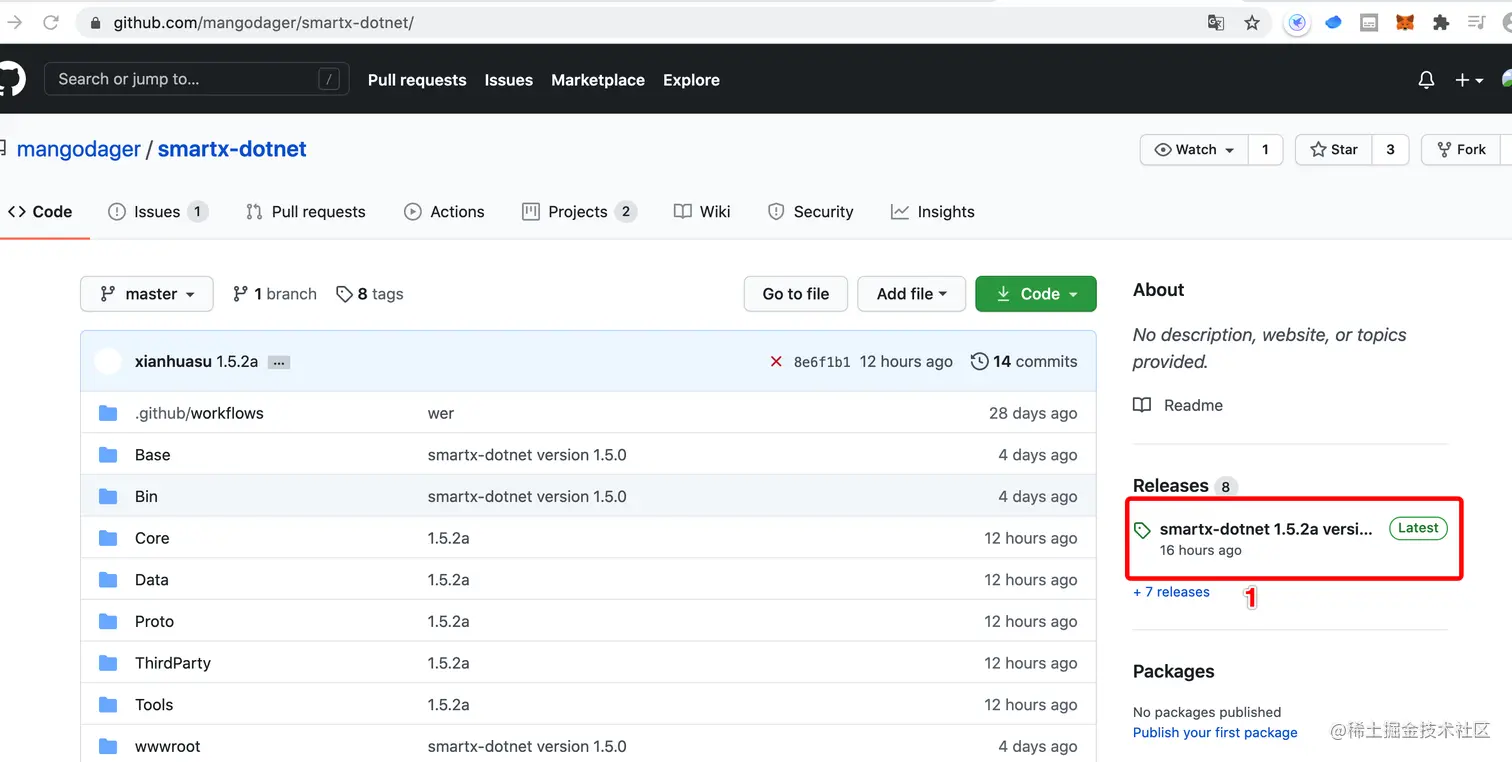Click the commit history clock icon
Screen dimensions: 1512x762
[x=980, y=362]
